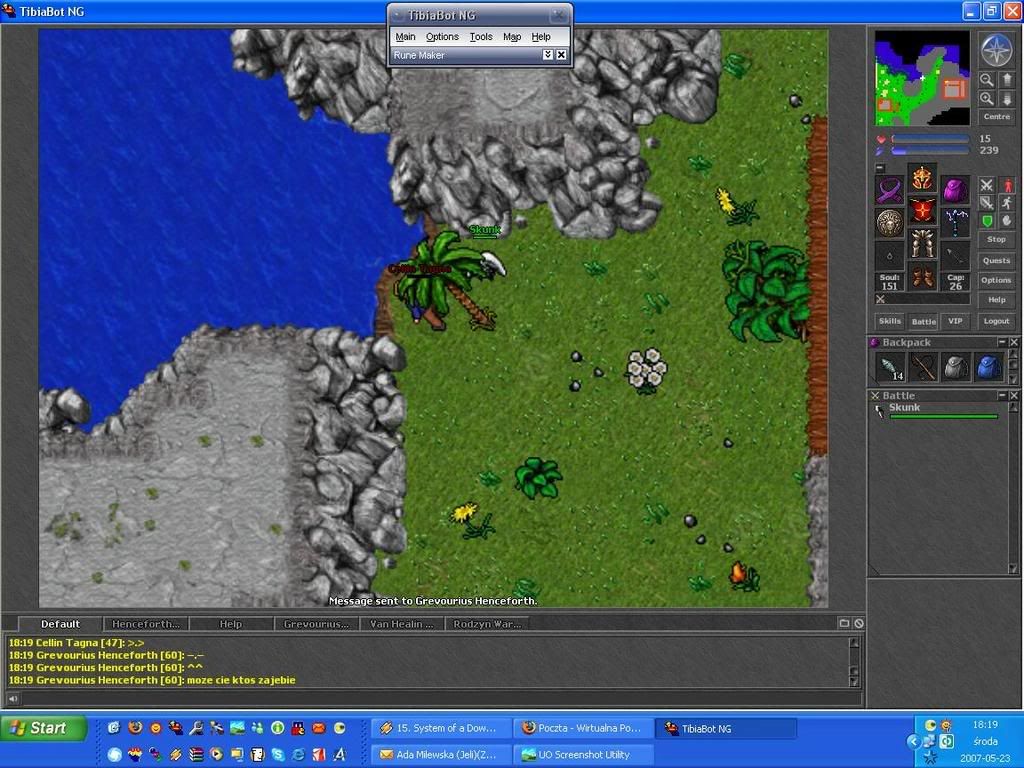This screenshot has width=1024, height=768.
Task: Select the blue wand weapon slot
Action: (955, 223)
